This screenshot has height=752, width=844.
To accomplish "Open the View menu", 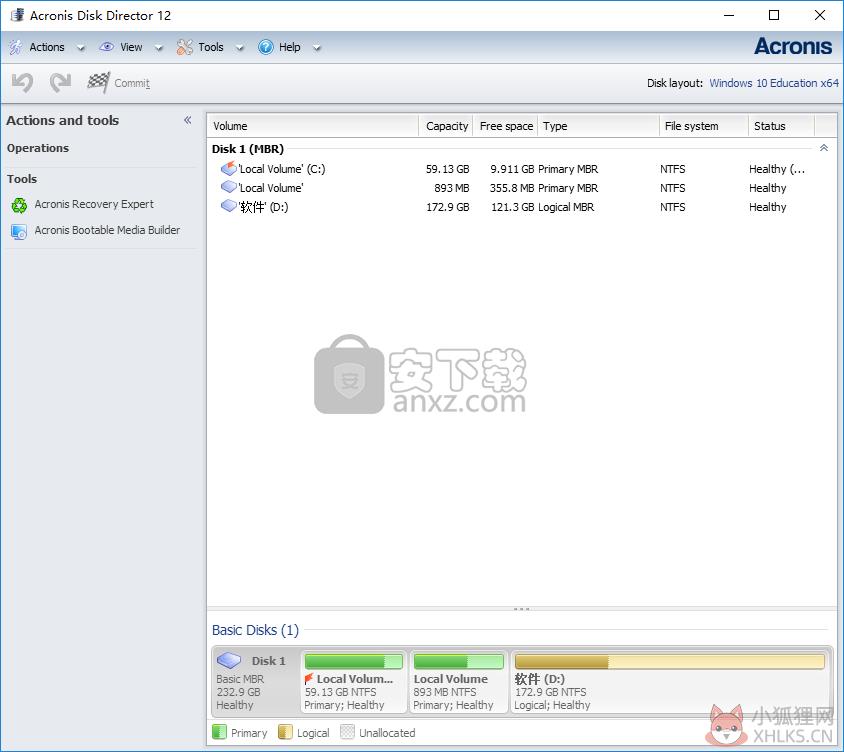I will click(131, 47).
